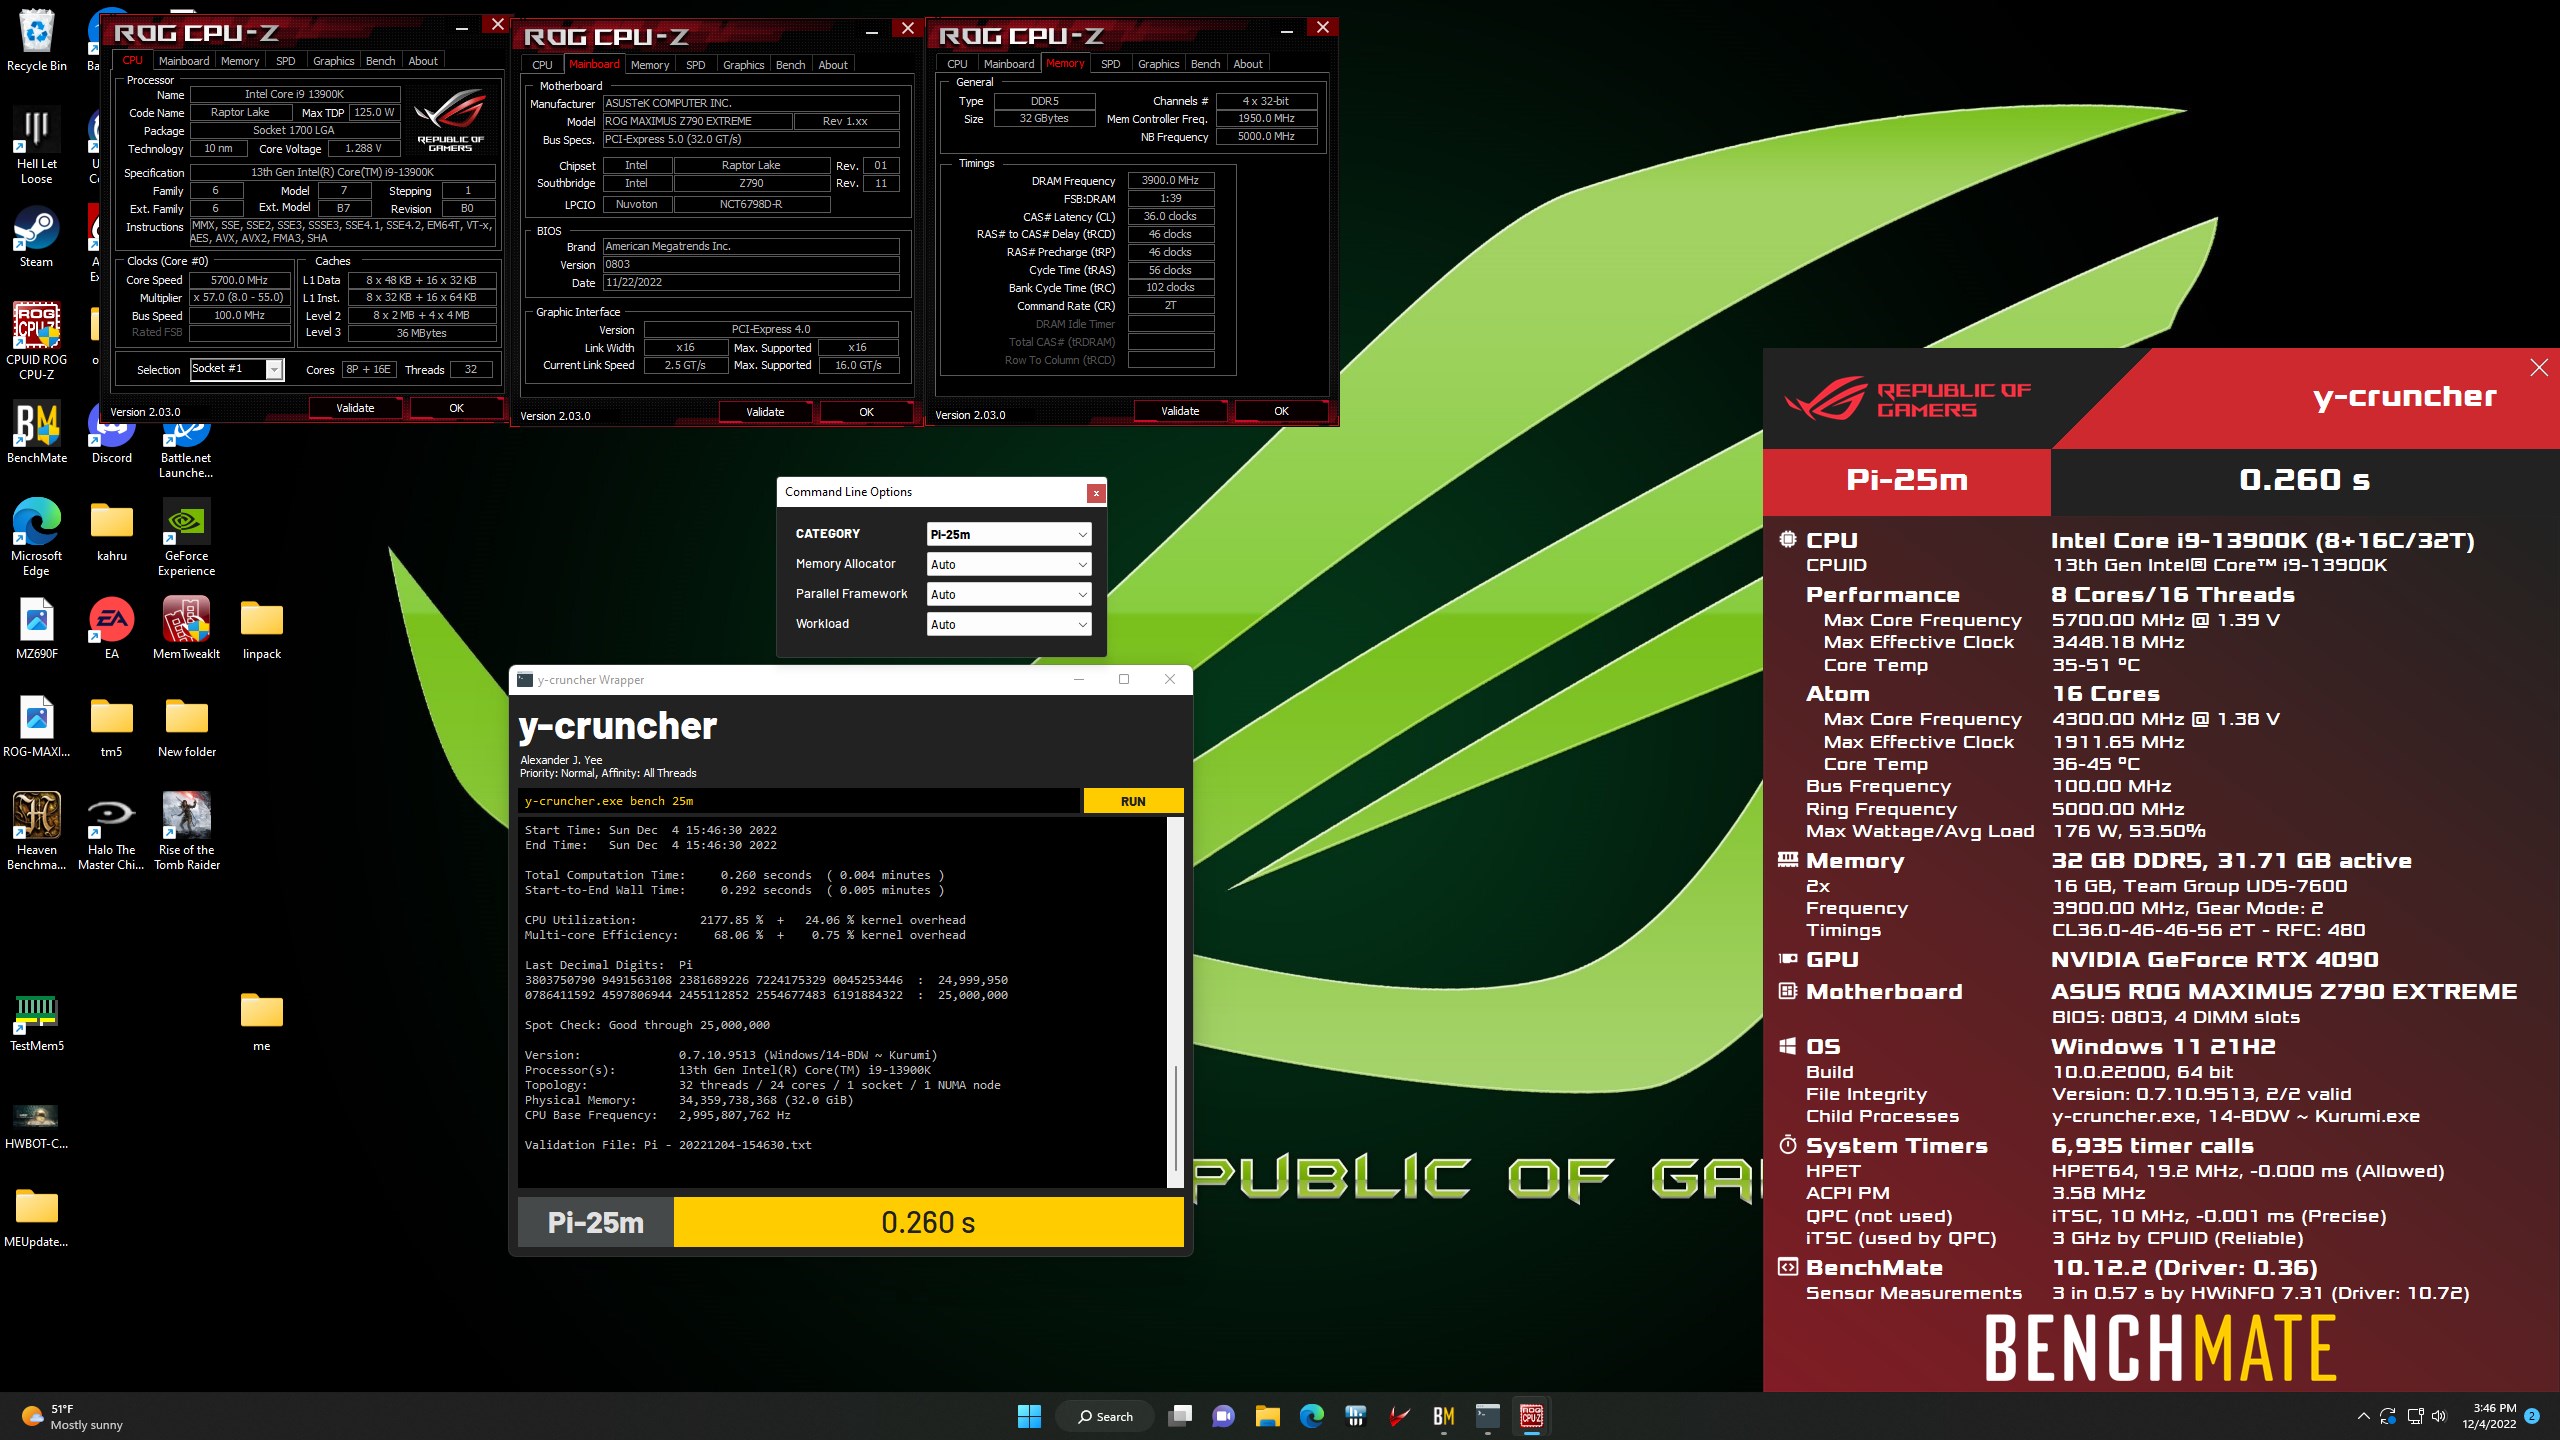This screenshot has width=2560, height=1440.
Task: Open TestMem5 desktop shortcut
Action: click(x=37, y=1021)
